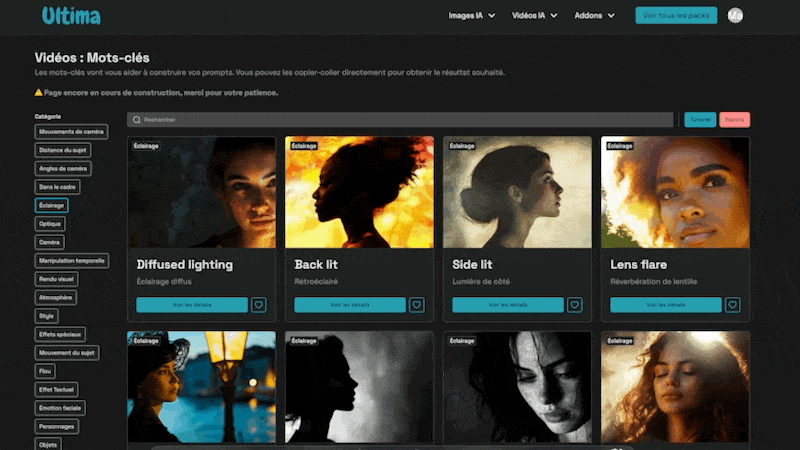Toggle the Favoris filter button
The height and width of the screenshot is (450, 800).
[x=734, y=120]
